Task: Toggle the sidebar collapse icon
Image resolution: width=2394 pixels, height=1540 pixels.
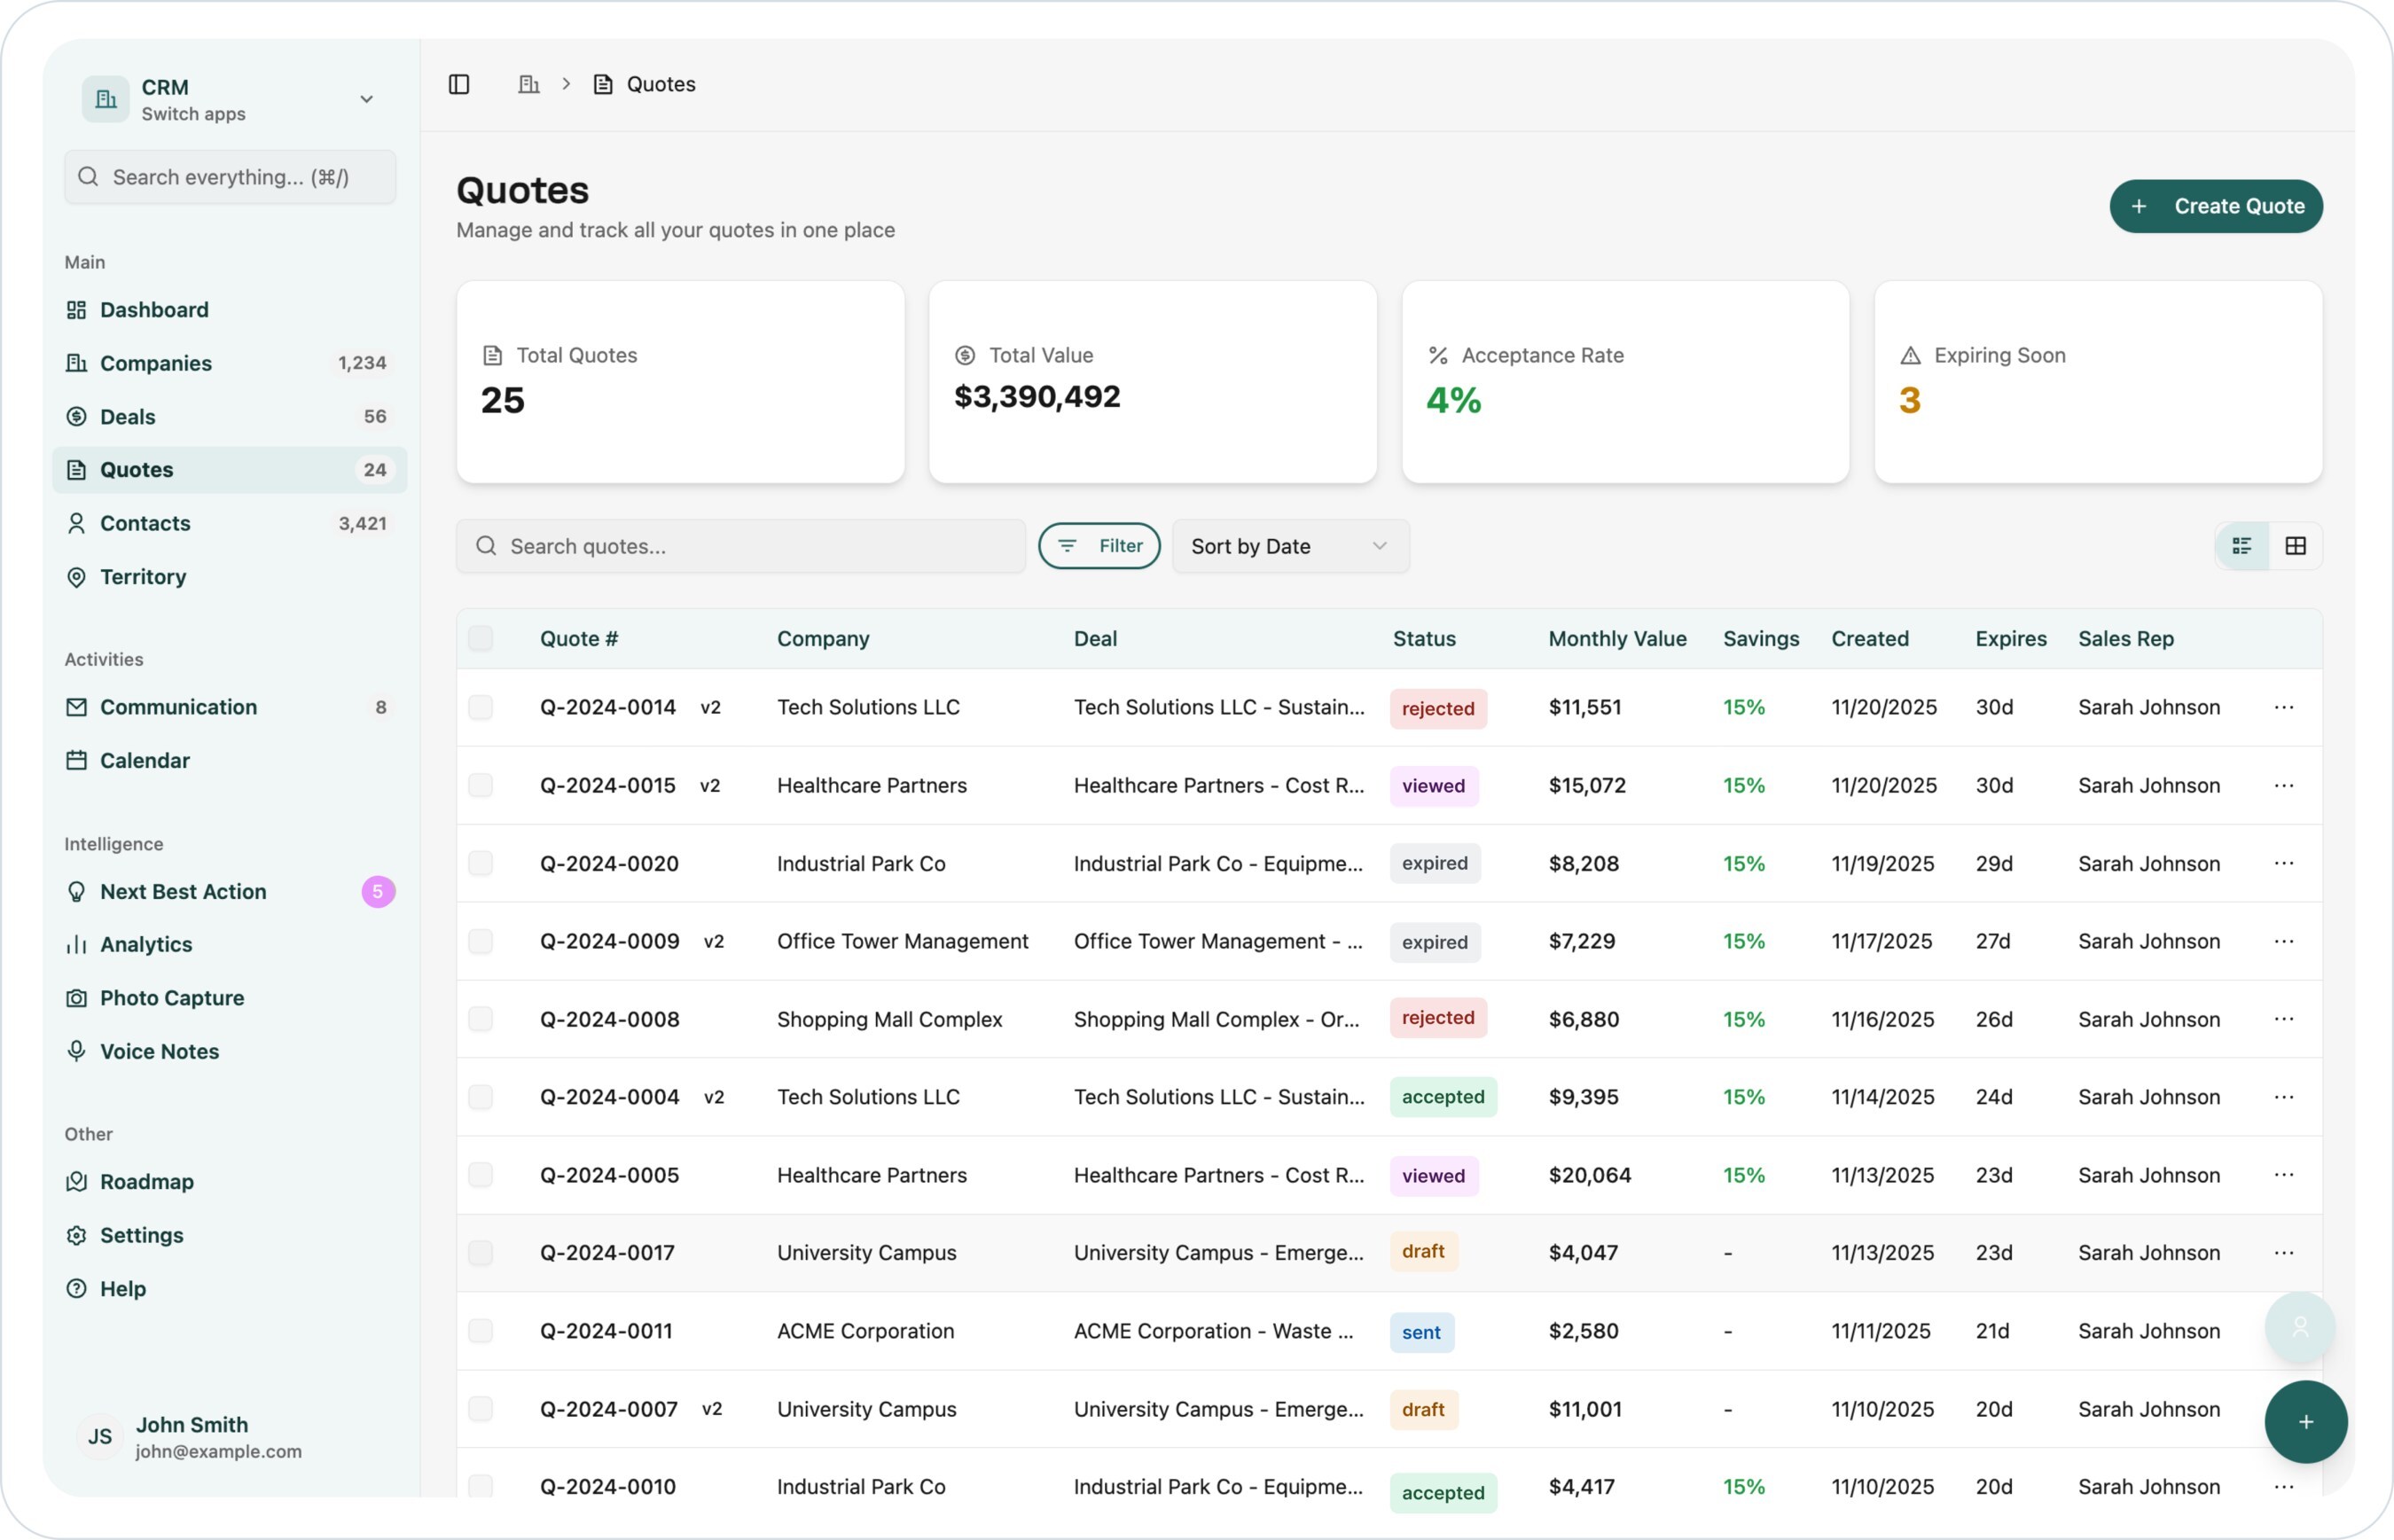Action: coord(459,84)
